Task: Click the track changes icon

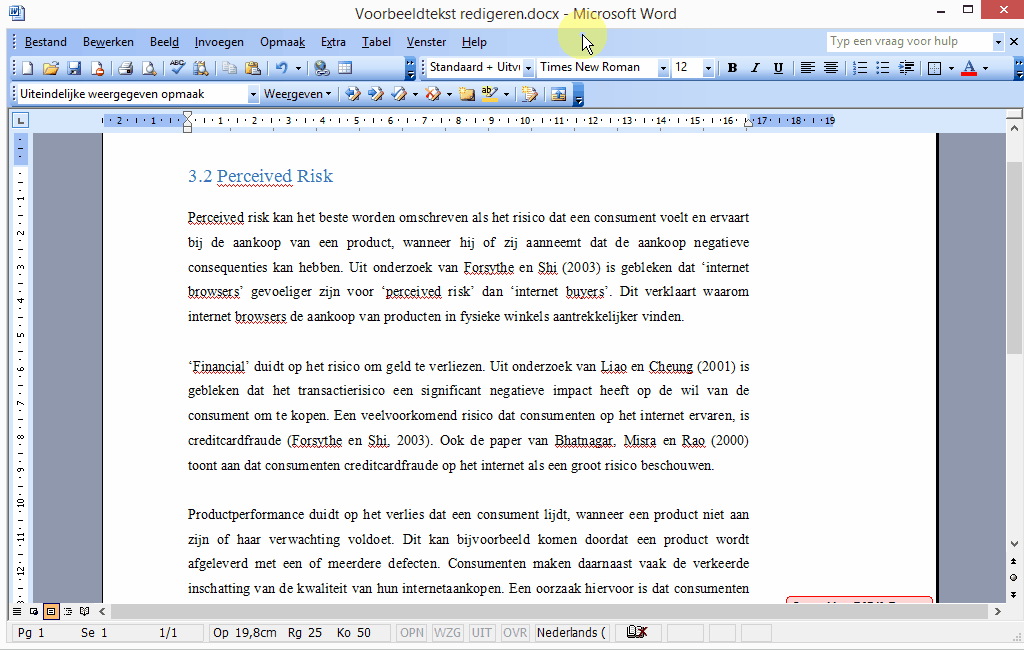Action: click(529, 95)
